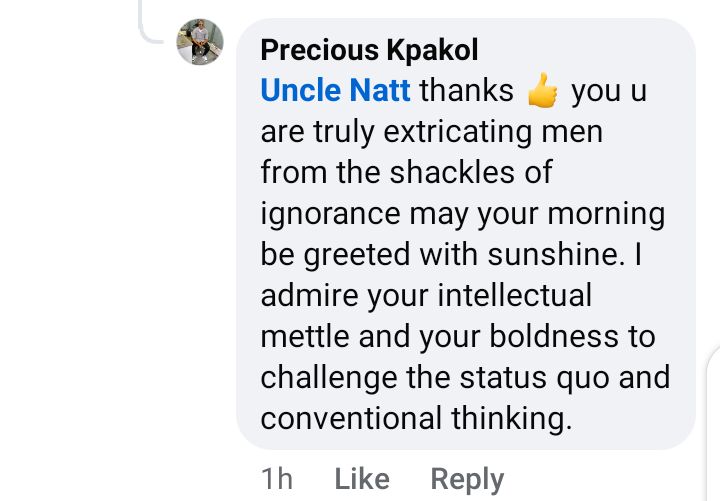Click the thumbs up emoji in comment
This screenshot has height=501, width=720.
tap(542, 91)
